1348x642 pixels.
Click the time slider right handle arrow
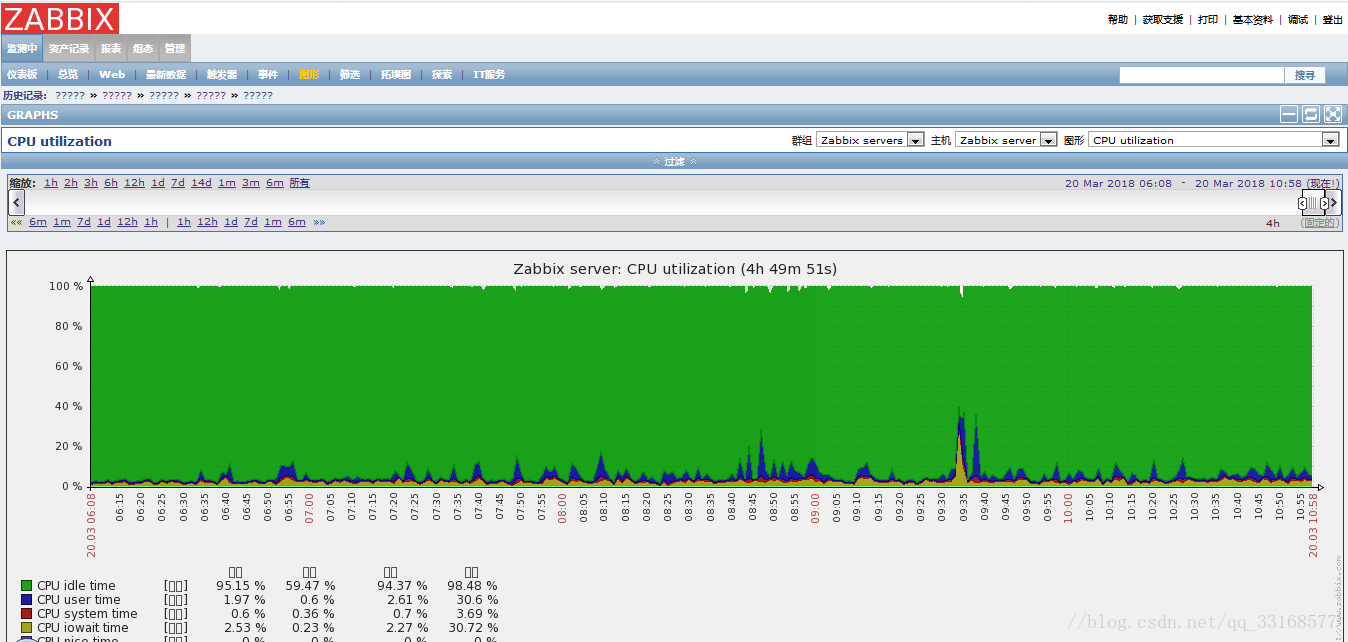click(1324, 203)
